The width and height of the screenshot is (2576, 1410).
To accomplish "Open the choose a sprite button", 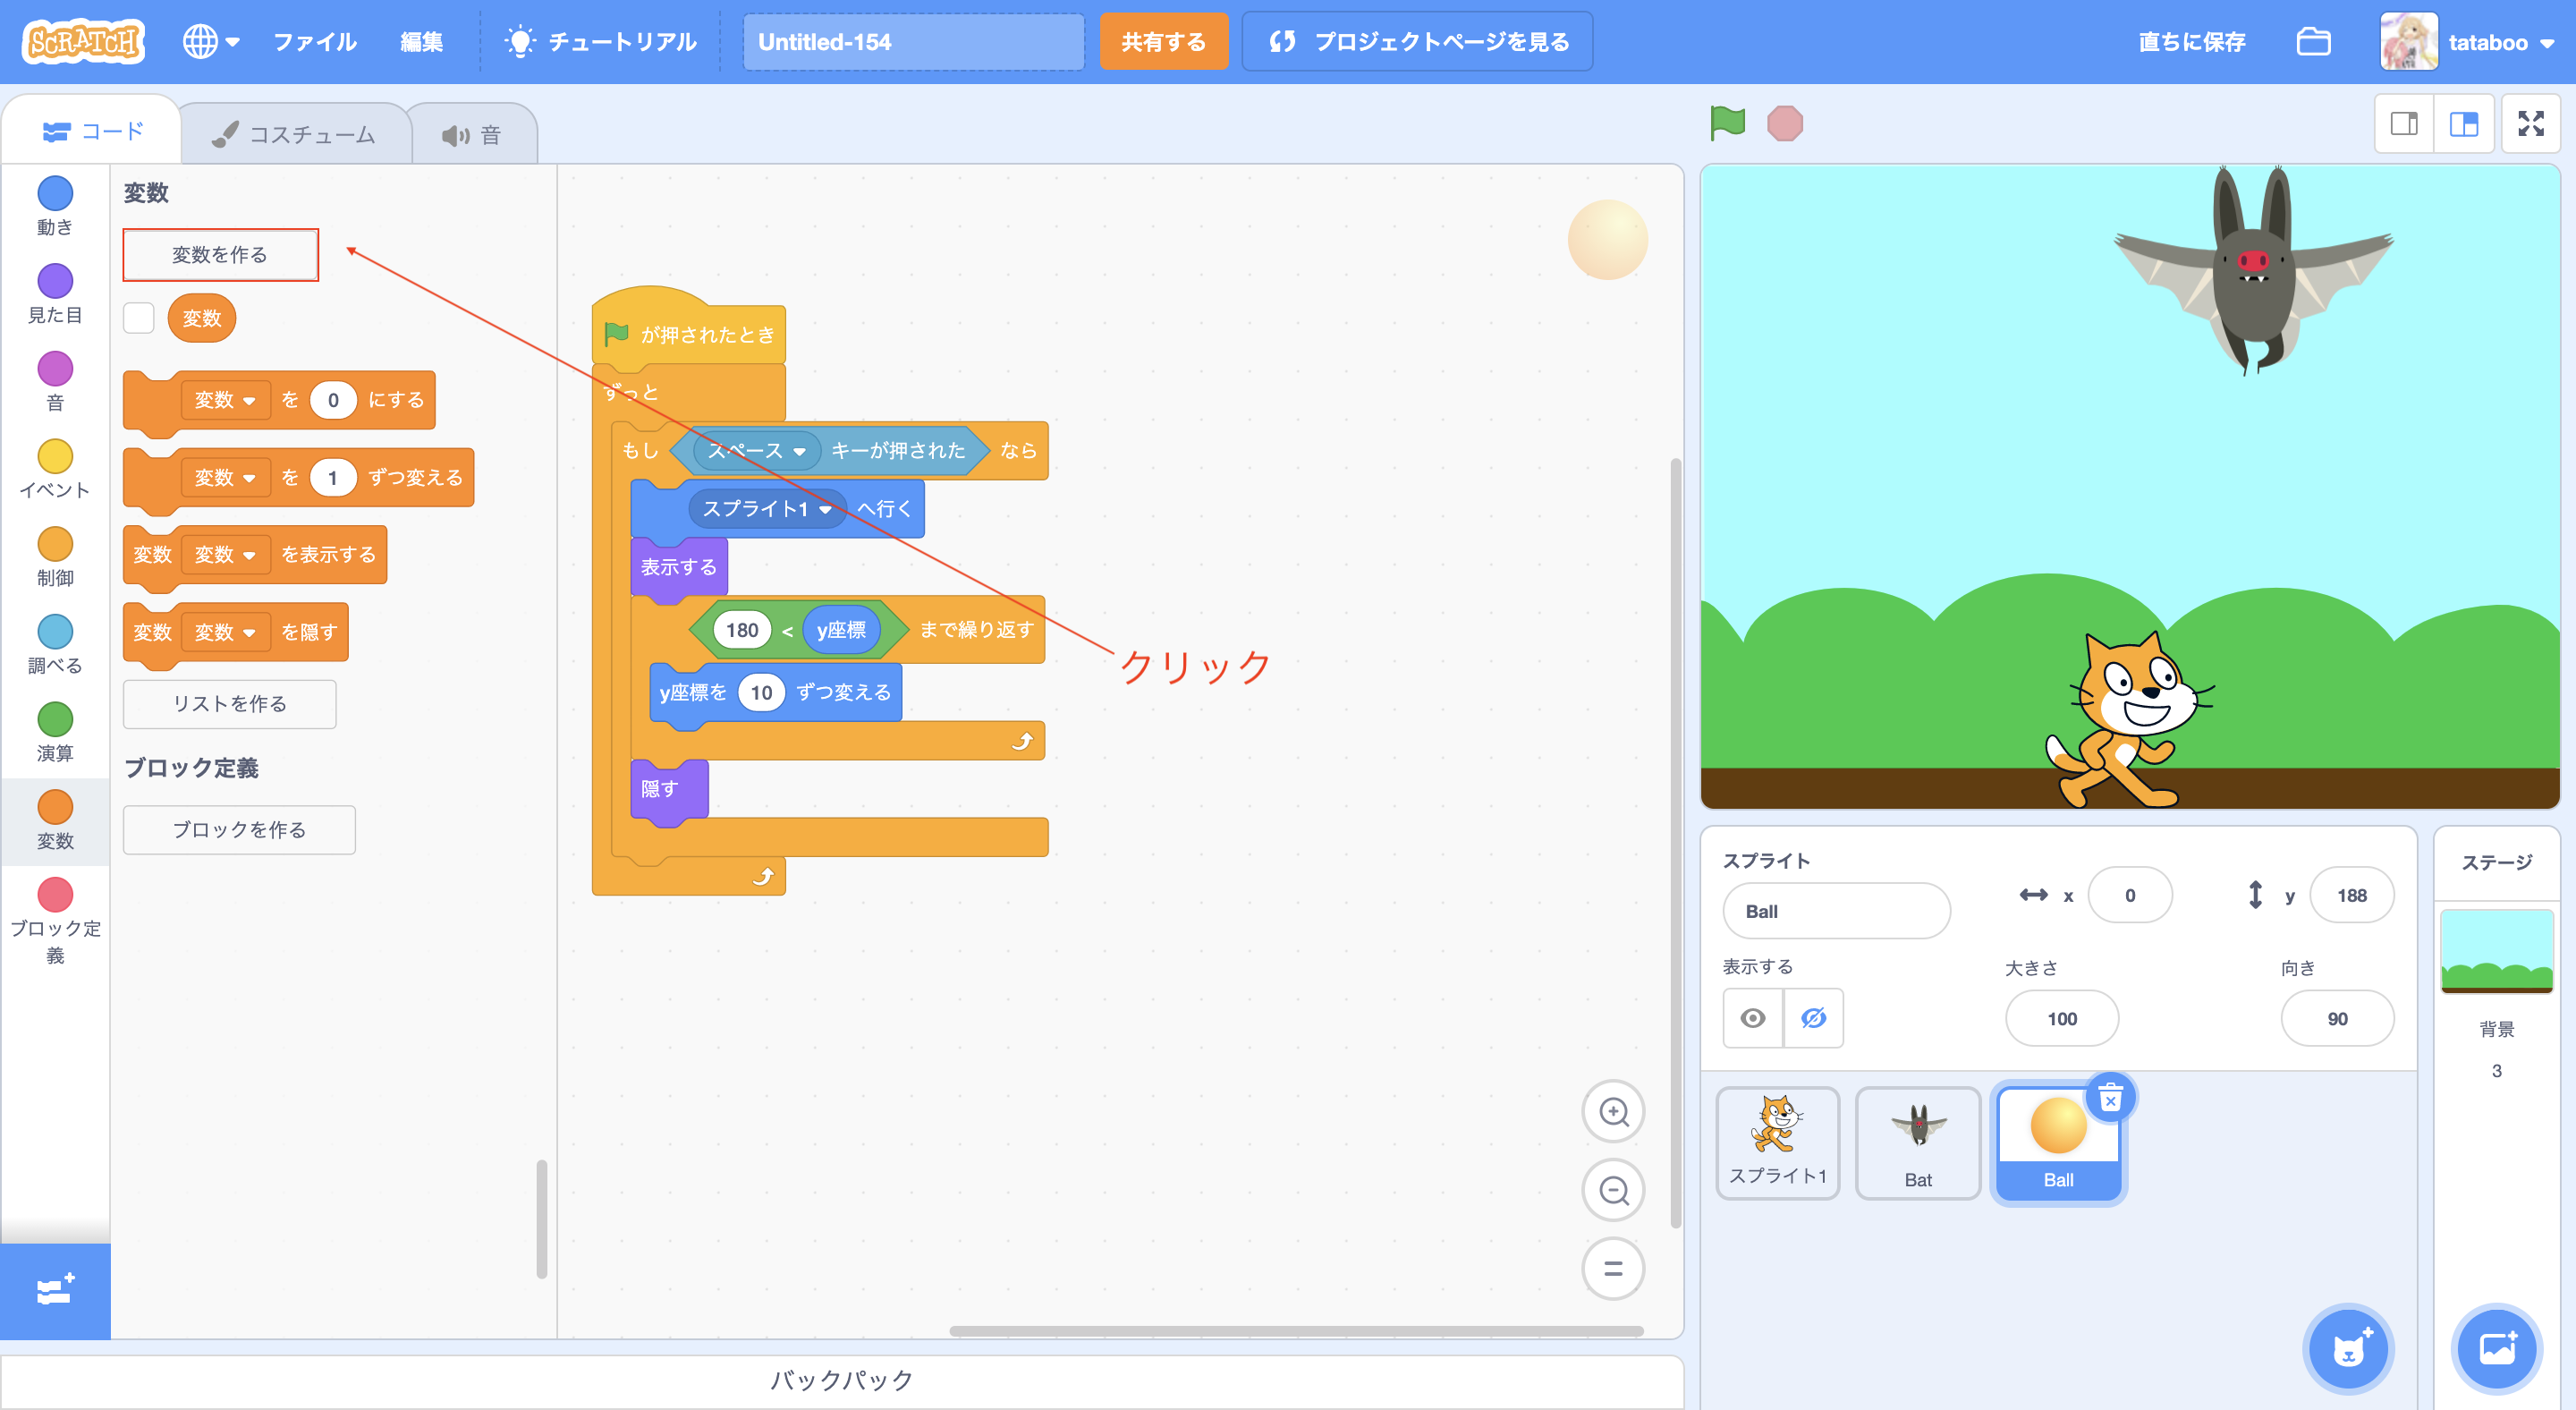I will click(x=2348, y=1350).
